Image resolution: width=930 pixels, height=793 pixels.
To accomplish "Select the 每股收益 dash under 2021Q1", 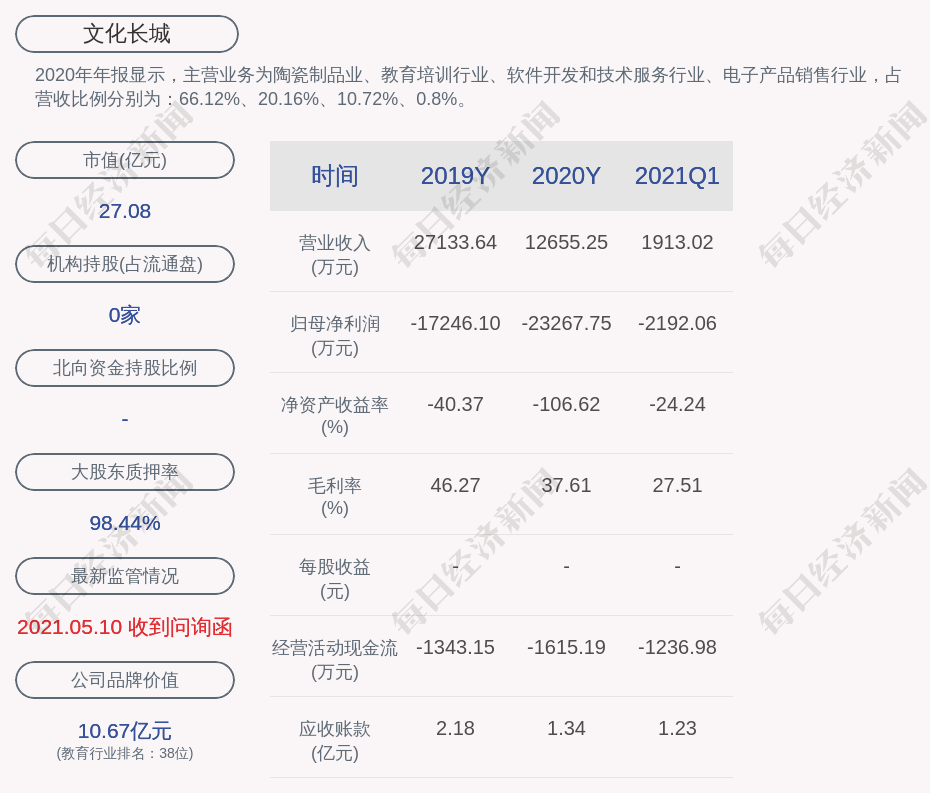I will [677, 567].
